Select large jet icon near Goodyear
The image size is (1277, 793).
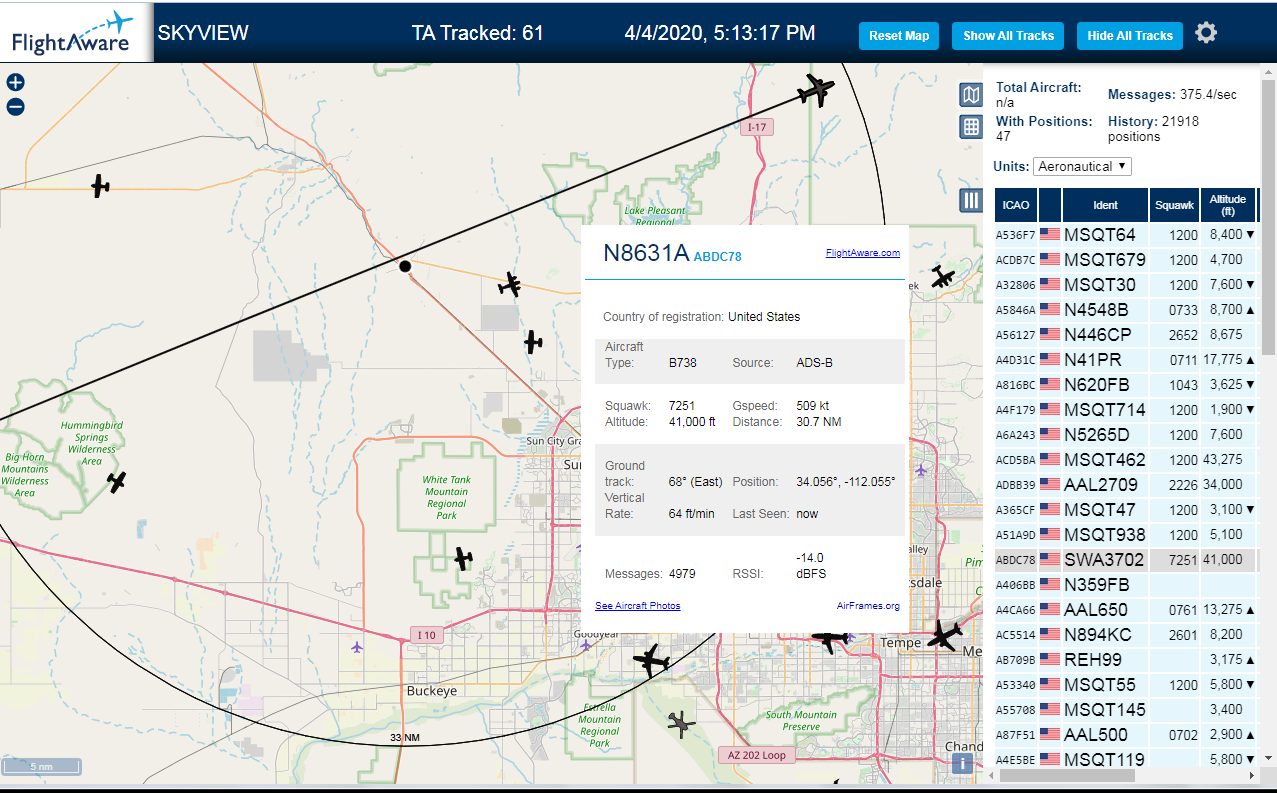[652, 661]
